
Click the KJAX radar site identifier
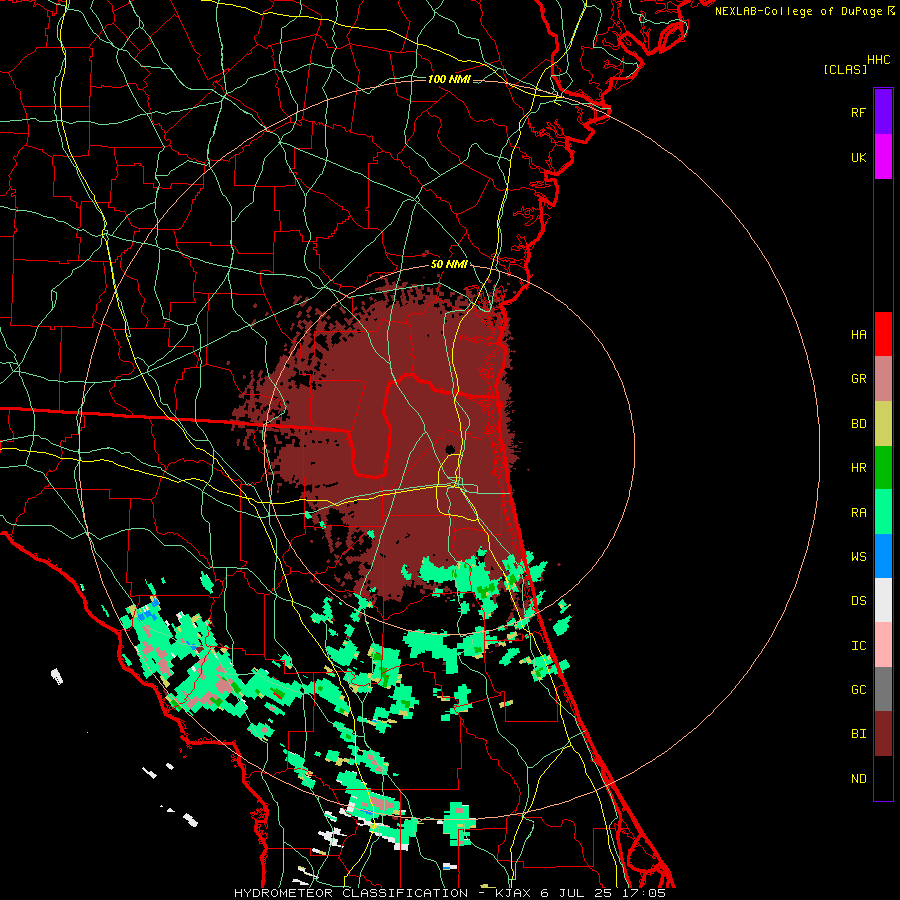coord(513,893)
